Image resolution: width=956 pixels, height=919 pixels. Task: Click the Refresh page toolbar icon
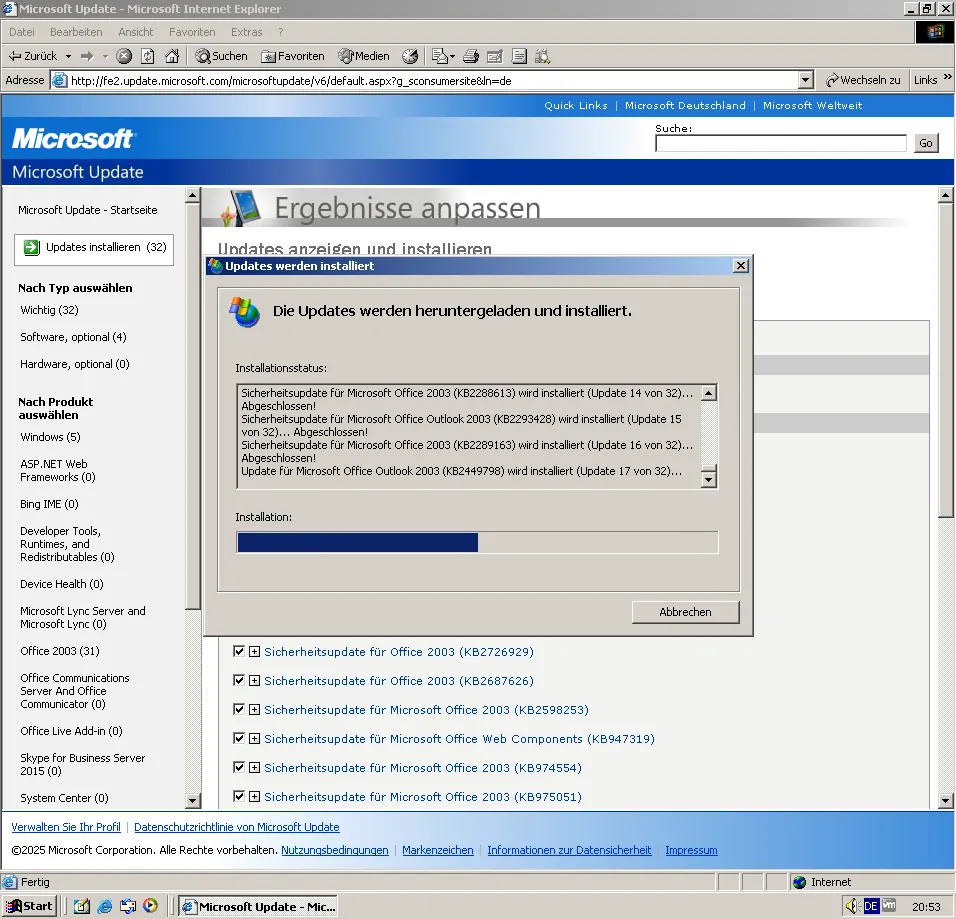[x=148, y=56]
